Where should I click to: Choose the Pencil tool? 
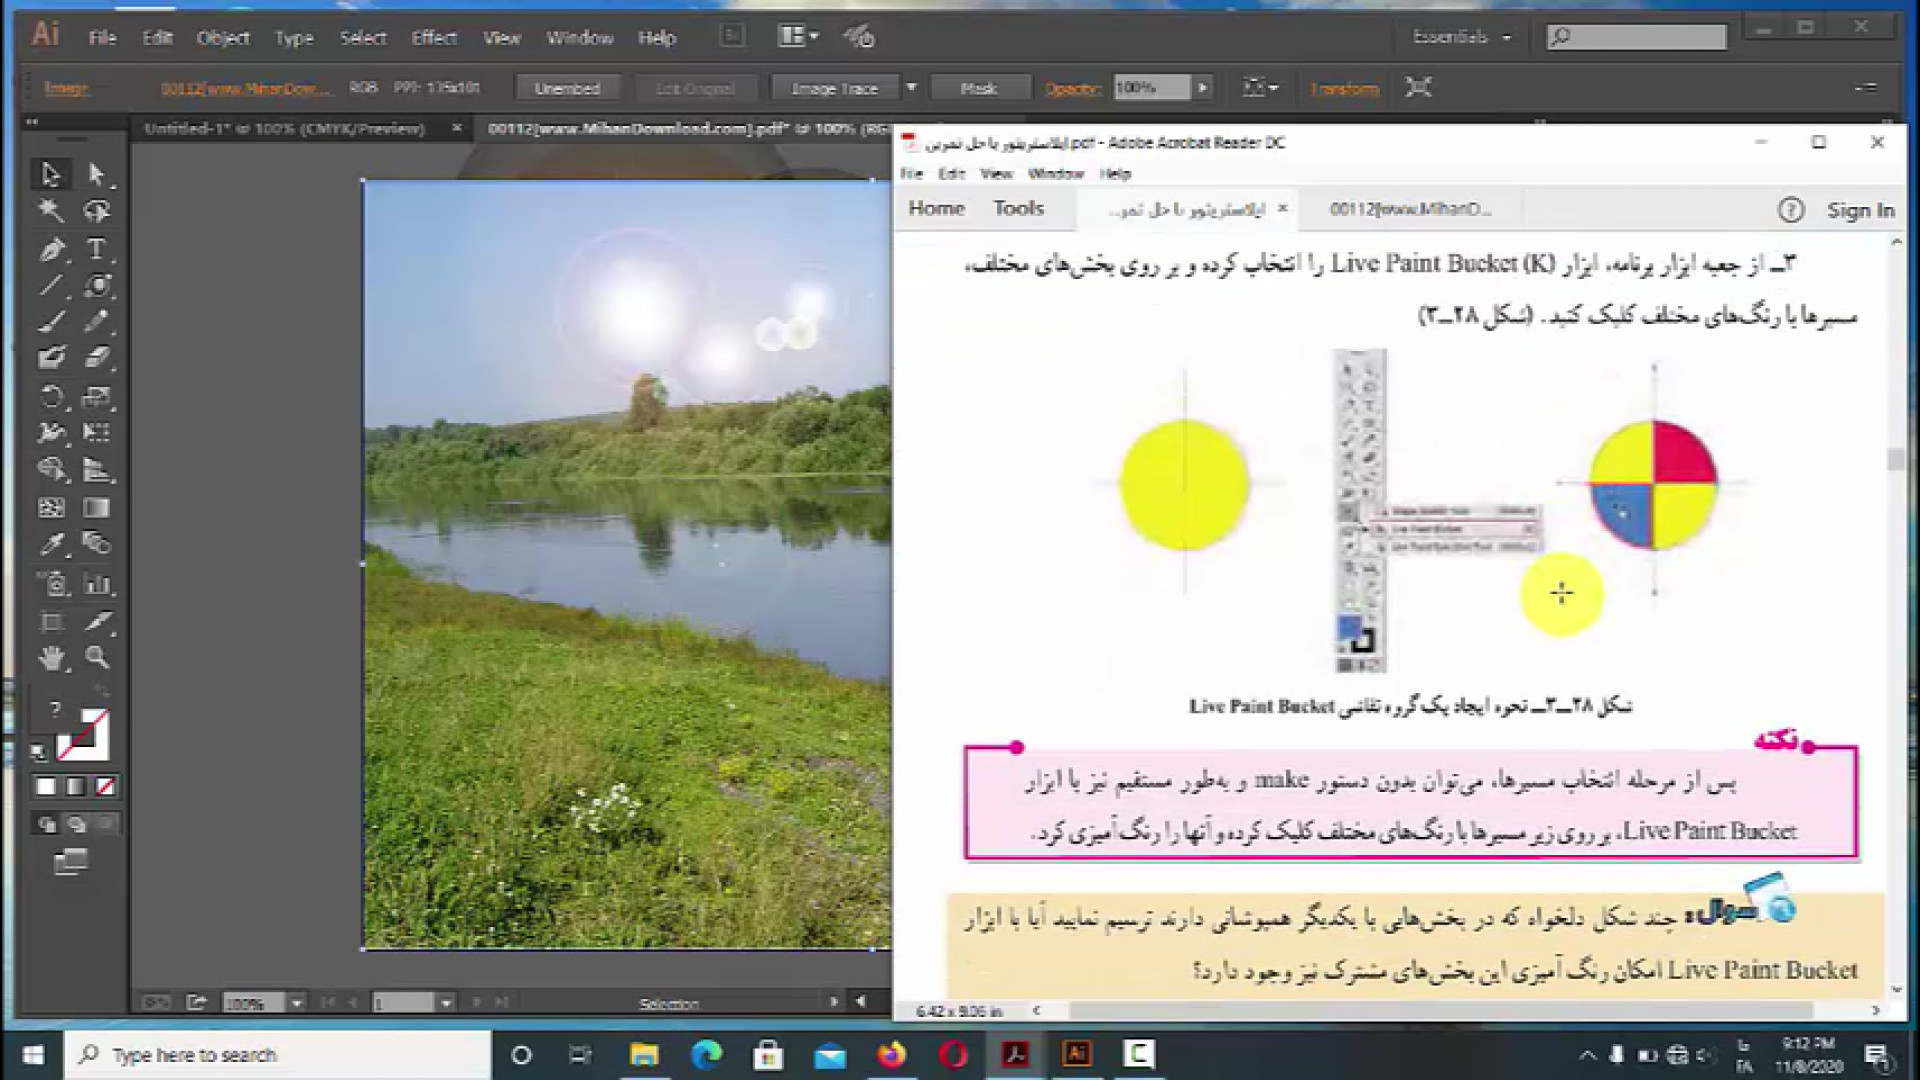[97, 322]
